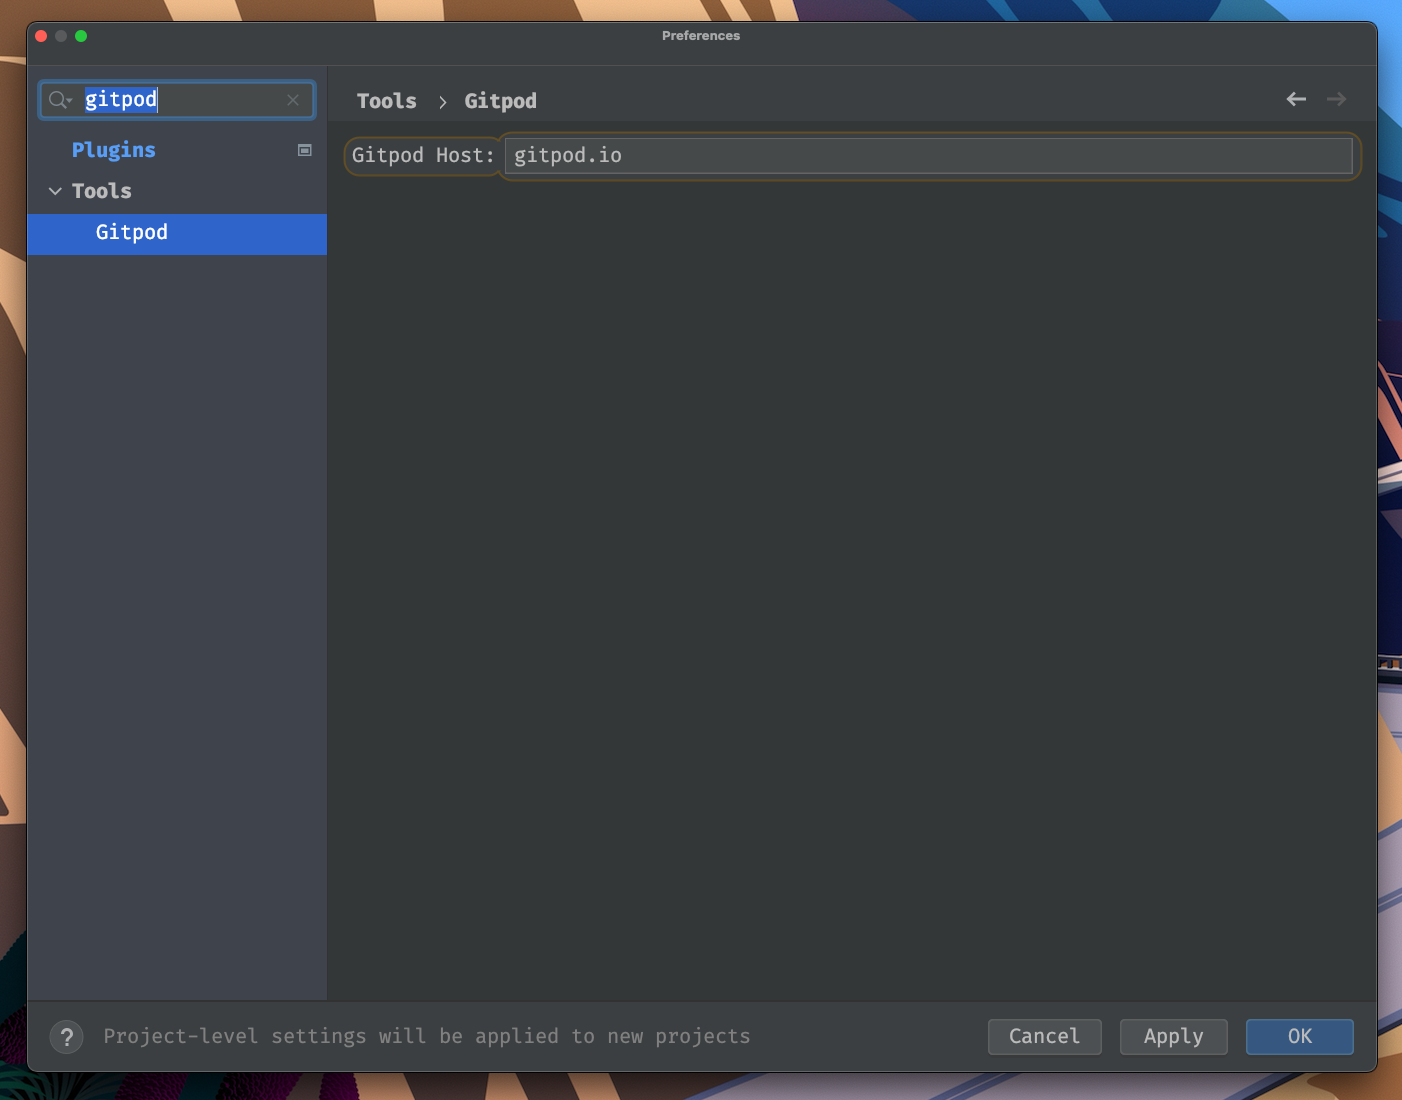Click the magnifying glass search icon

pos(57,100)
